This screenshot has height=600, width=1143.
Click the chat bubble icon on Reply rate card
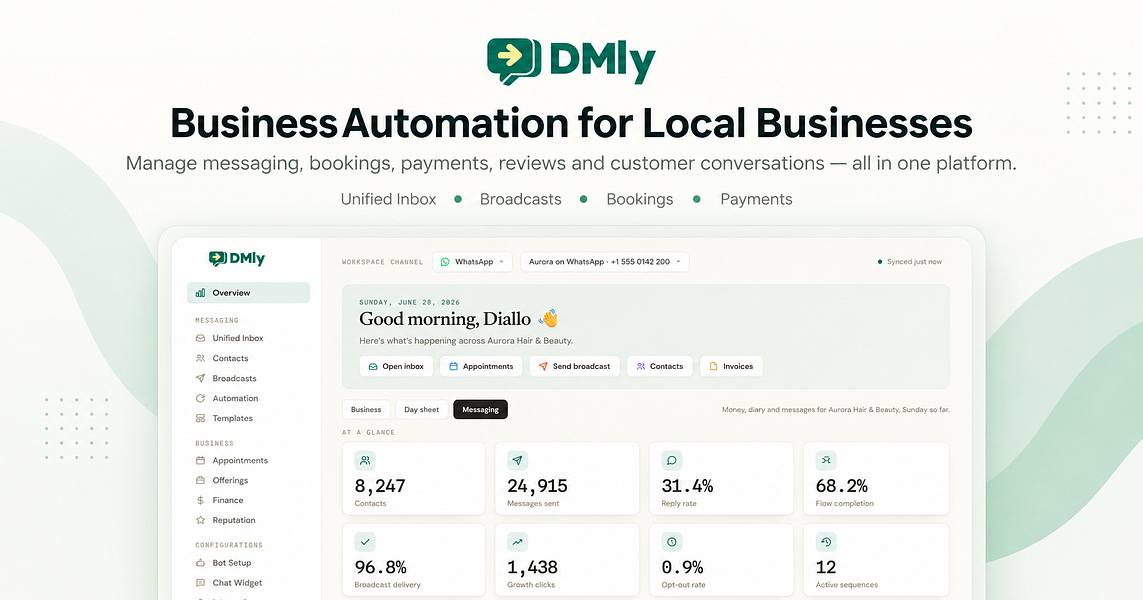coord(672,461)
